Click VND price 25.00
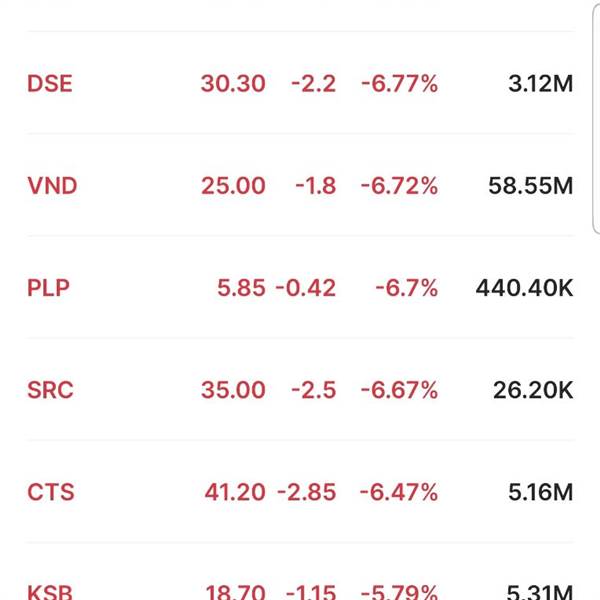This screenshot has width=600, height=600. [x=233, y=186]
